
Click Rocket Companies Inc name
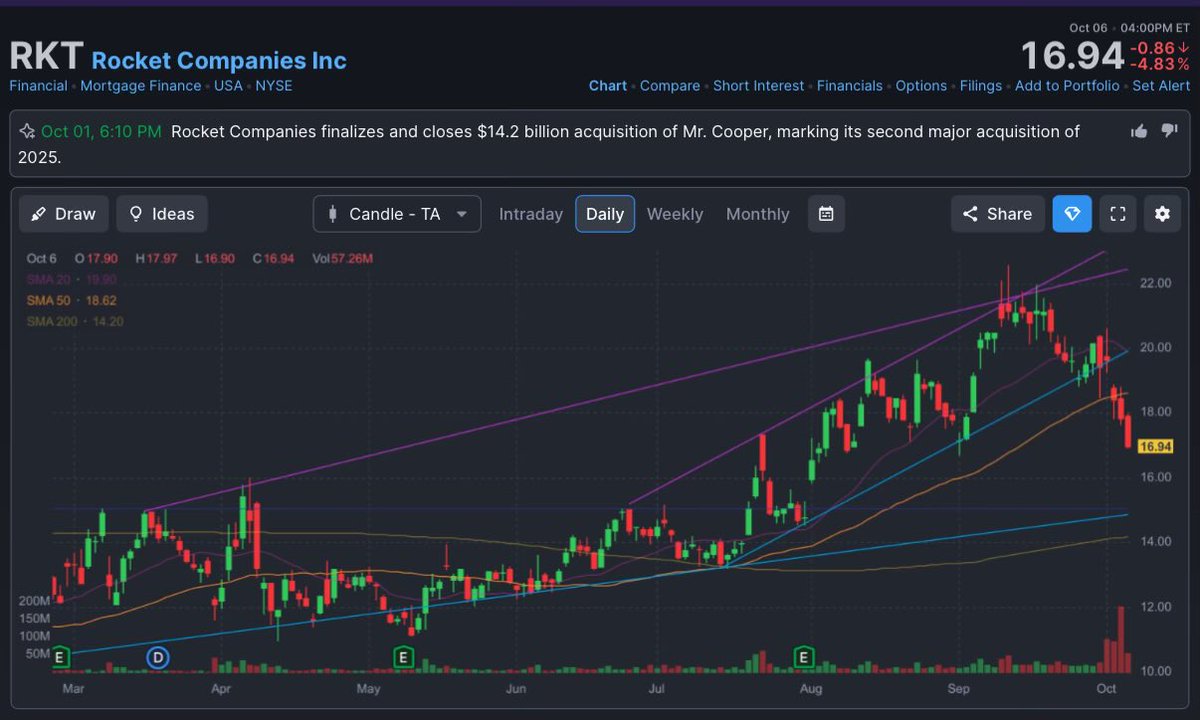pyautogui.click(x=219, y=61)
